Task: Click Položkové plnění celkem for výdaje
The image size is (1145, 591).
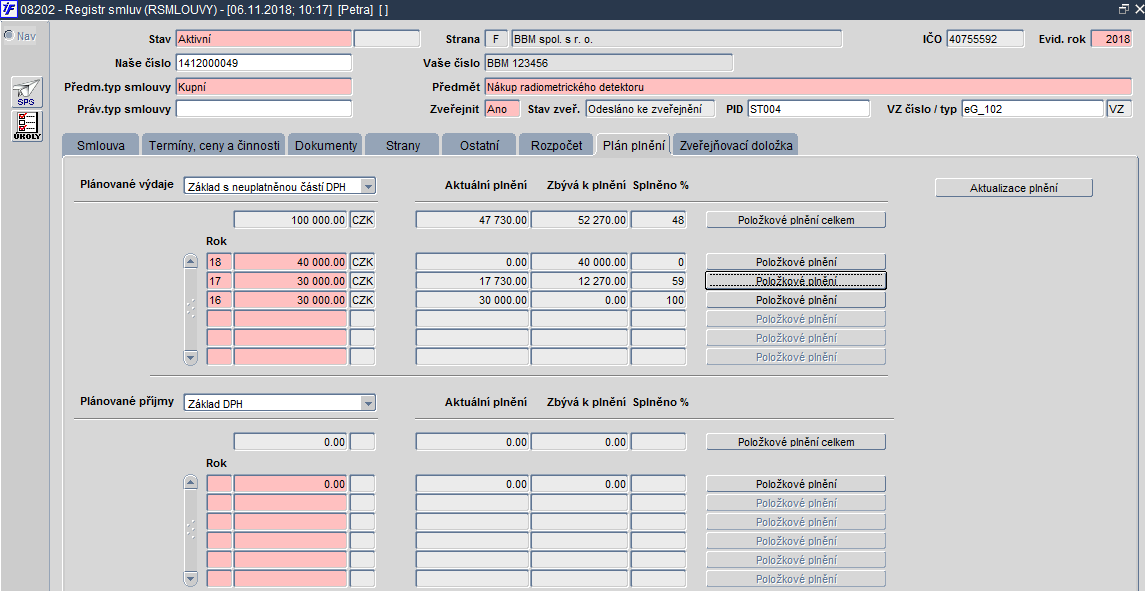Action: 796,220
